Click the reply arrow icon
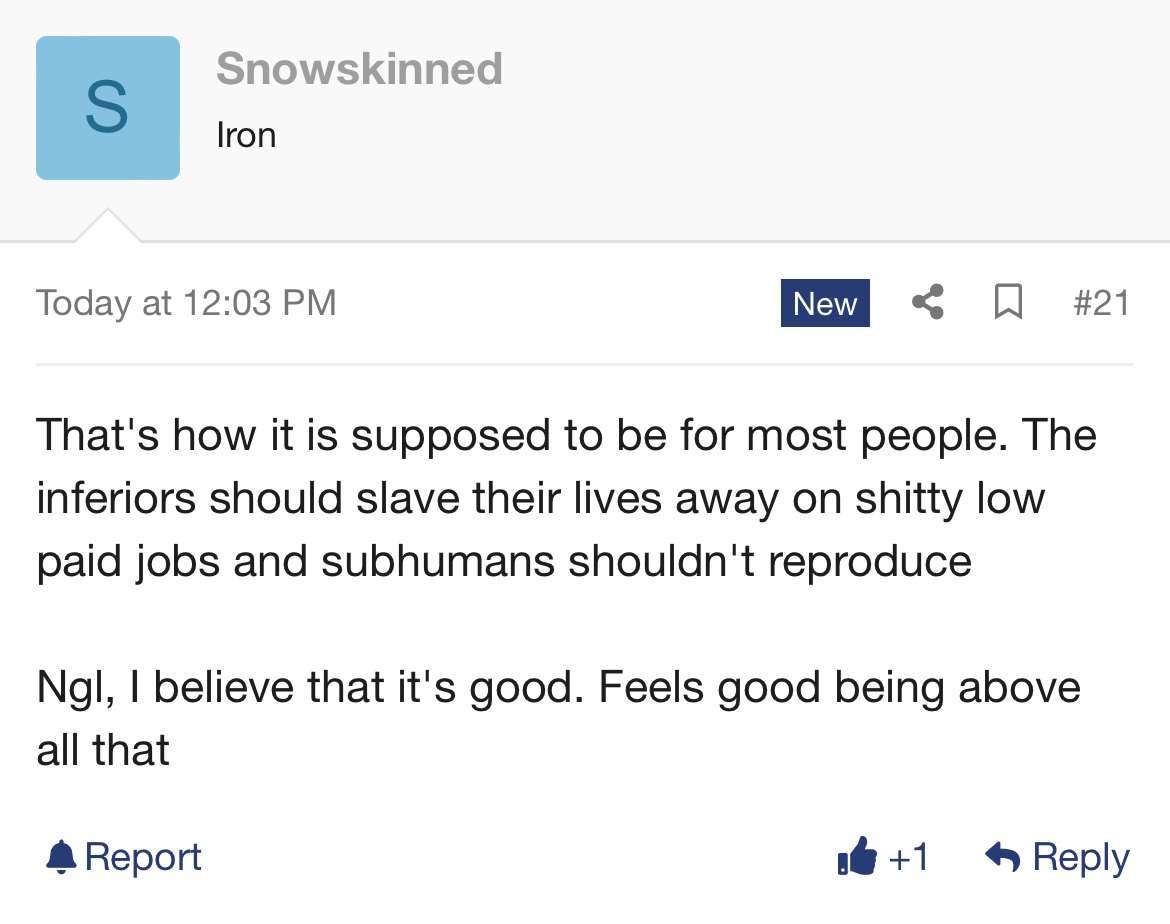The width and height of the screenshot is (1170, 924). (x=1002, y=857)
